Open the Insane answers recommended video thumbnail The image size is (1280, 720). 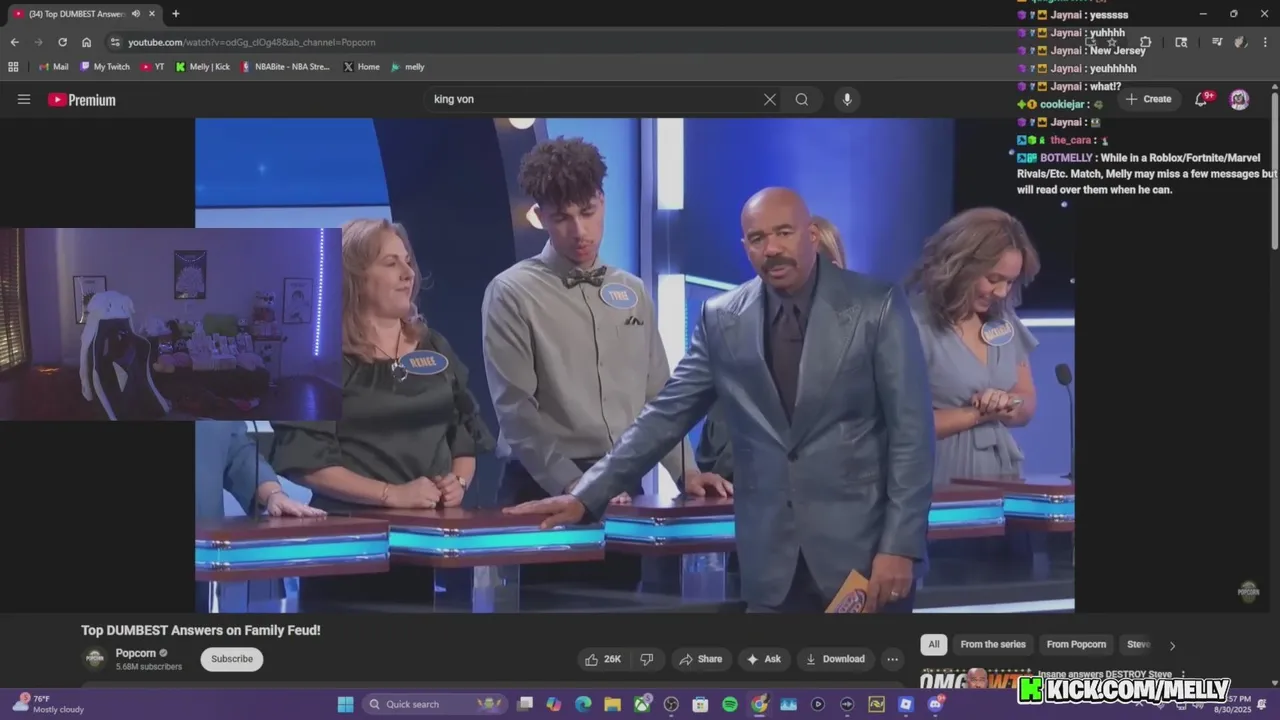click(x=975, y=680)
